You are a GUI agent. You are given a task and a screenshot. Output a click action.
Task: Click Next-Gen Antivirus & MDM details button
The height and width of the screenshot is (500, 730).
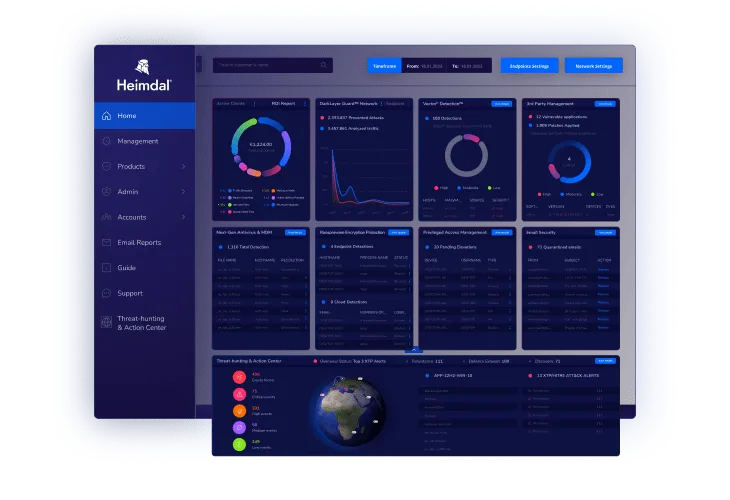point(295,232)
